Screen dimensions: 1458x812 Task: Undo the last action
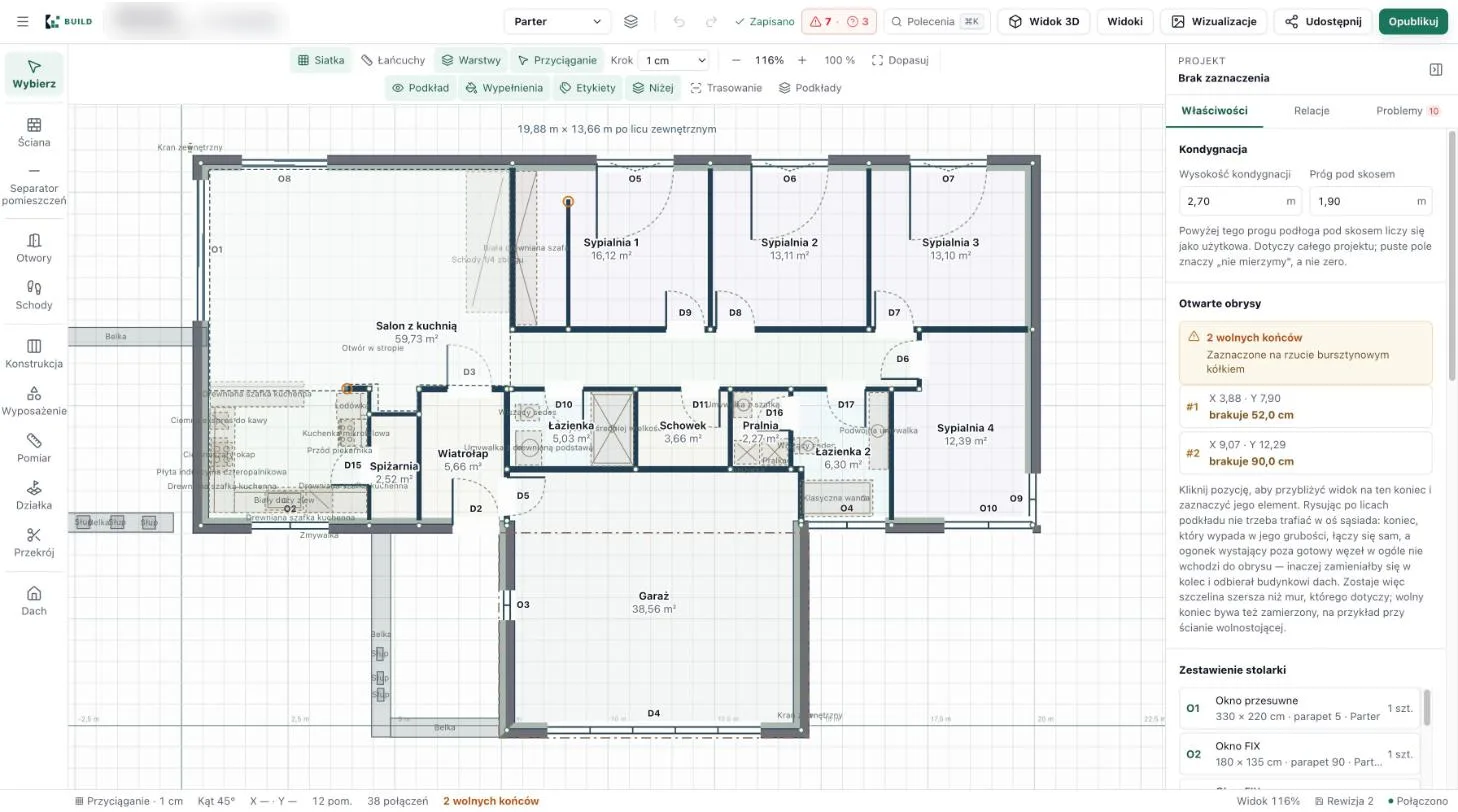pos(680,21)
